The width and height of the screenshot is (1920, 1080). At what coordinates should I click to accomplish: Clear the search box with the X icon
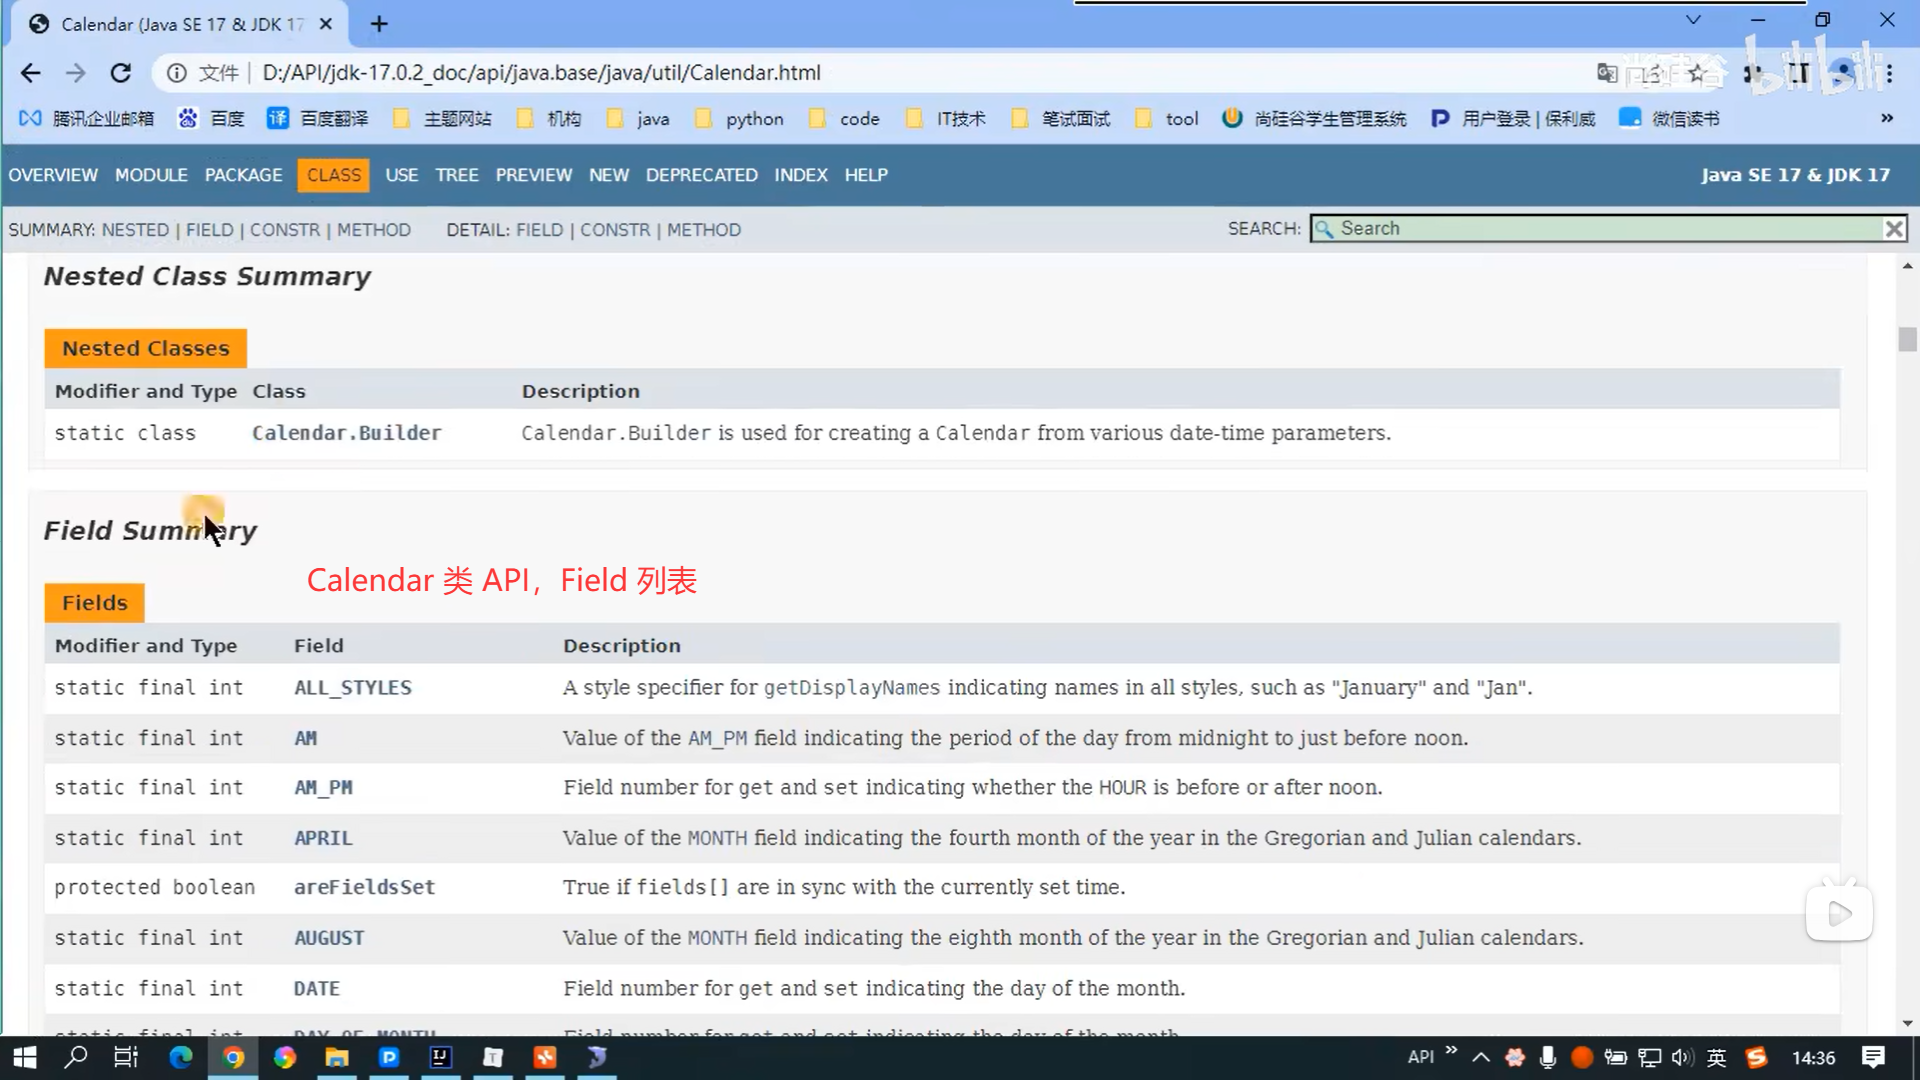click(x=1893, y=229)
